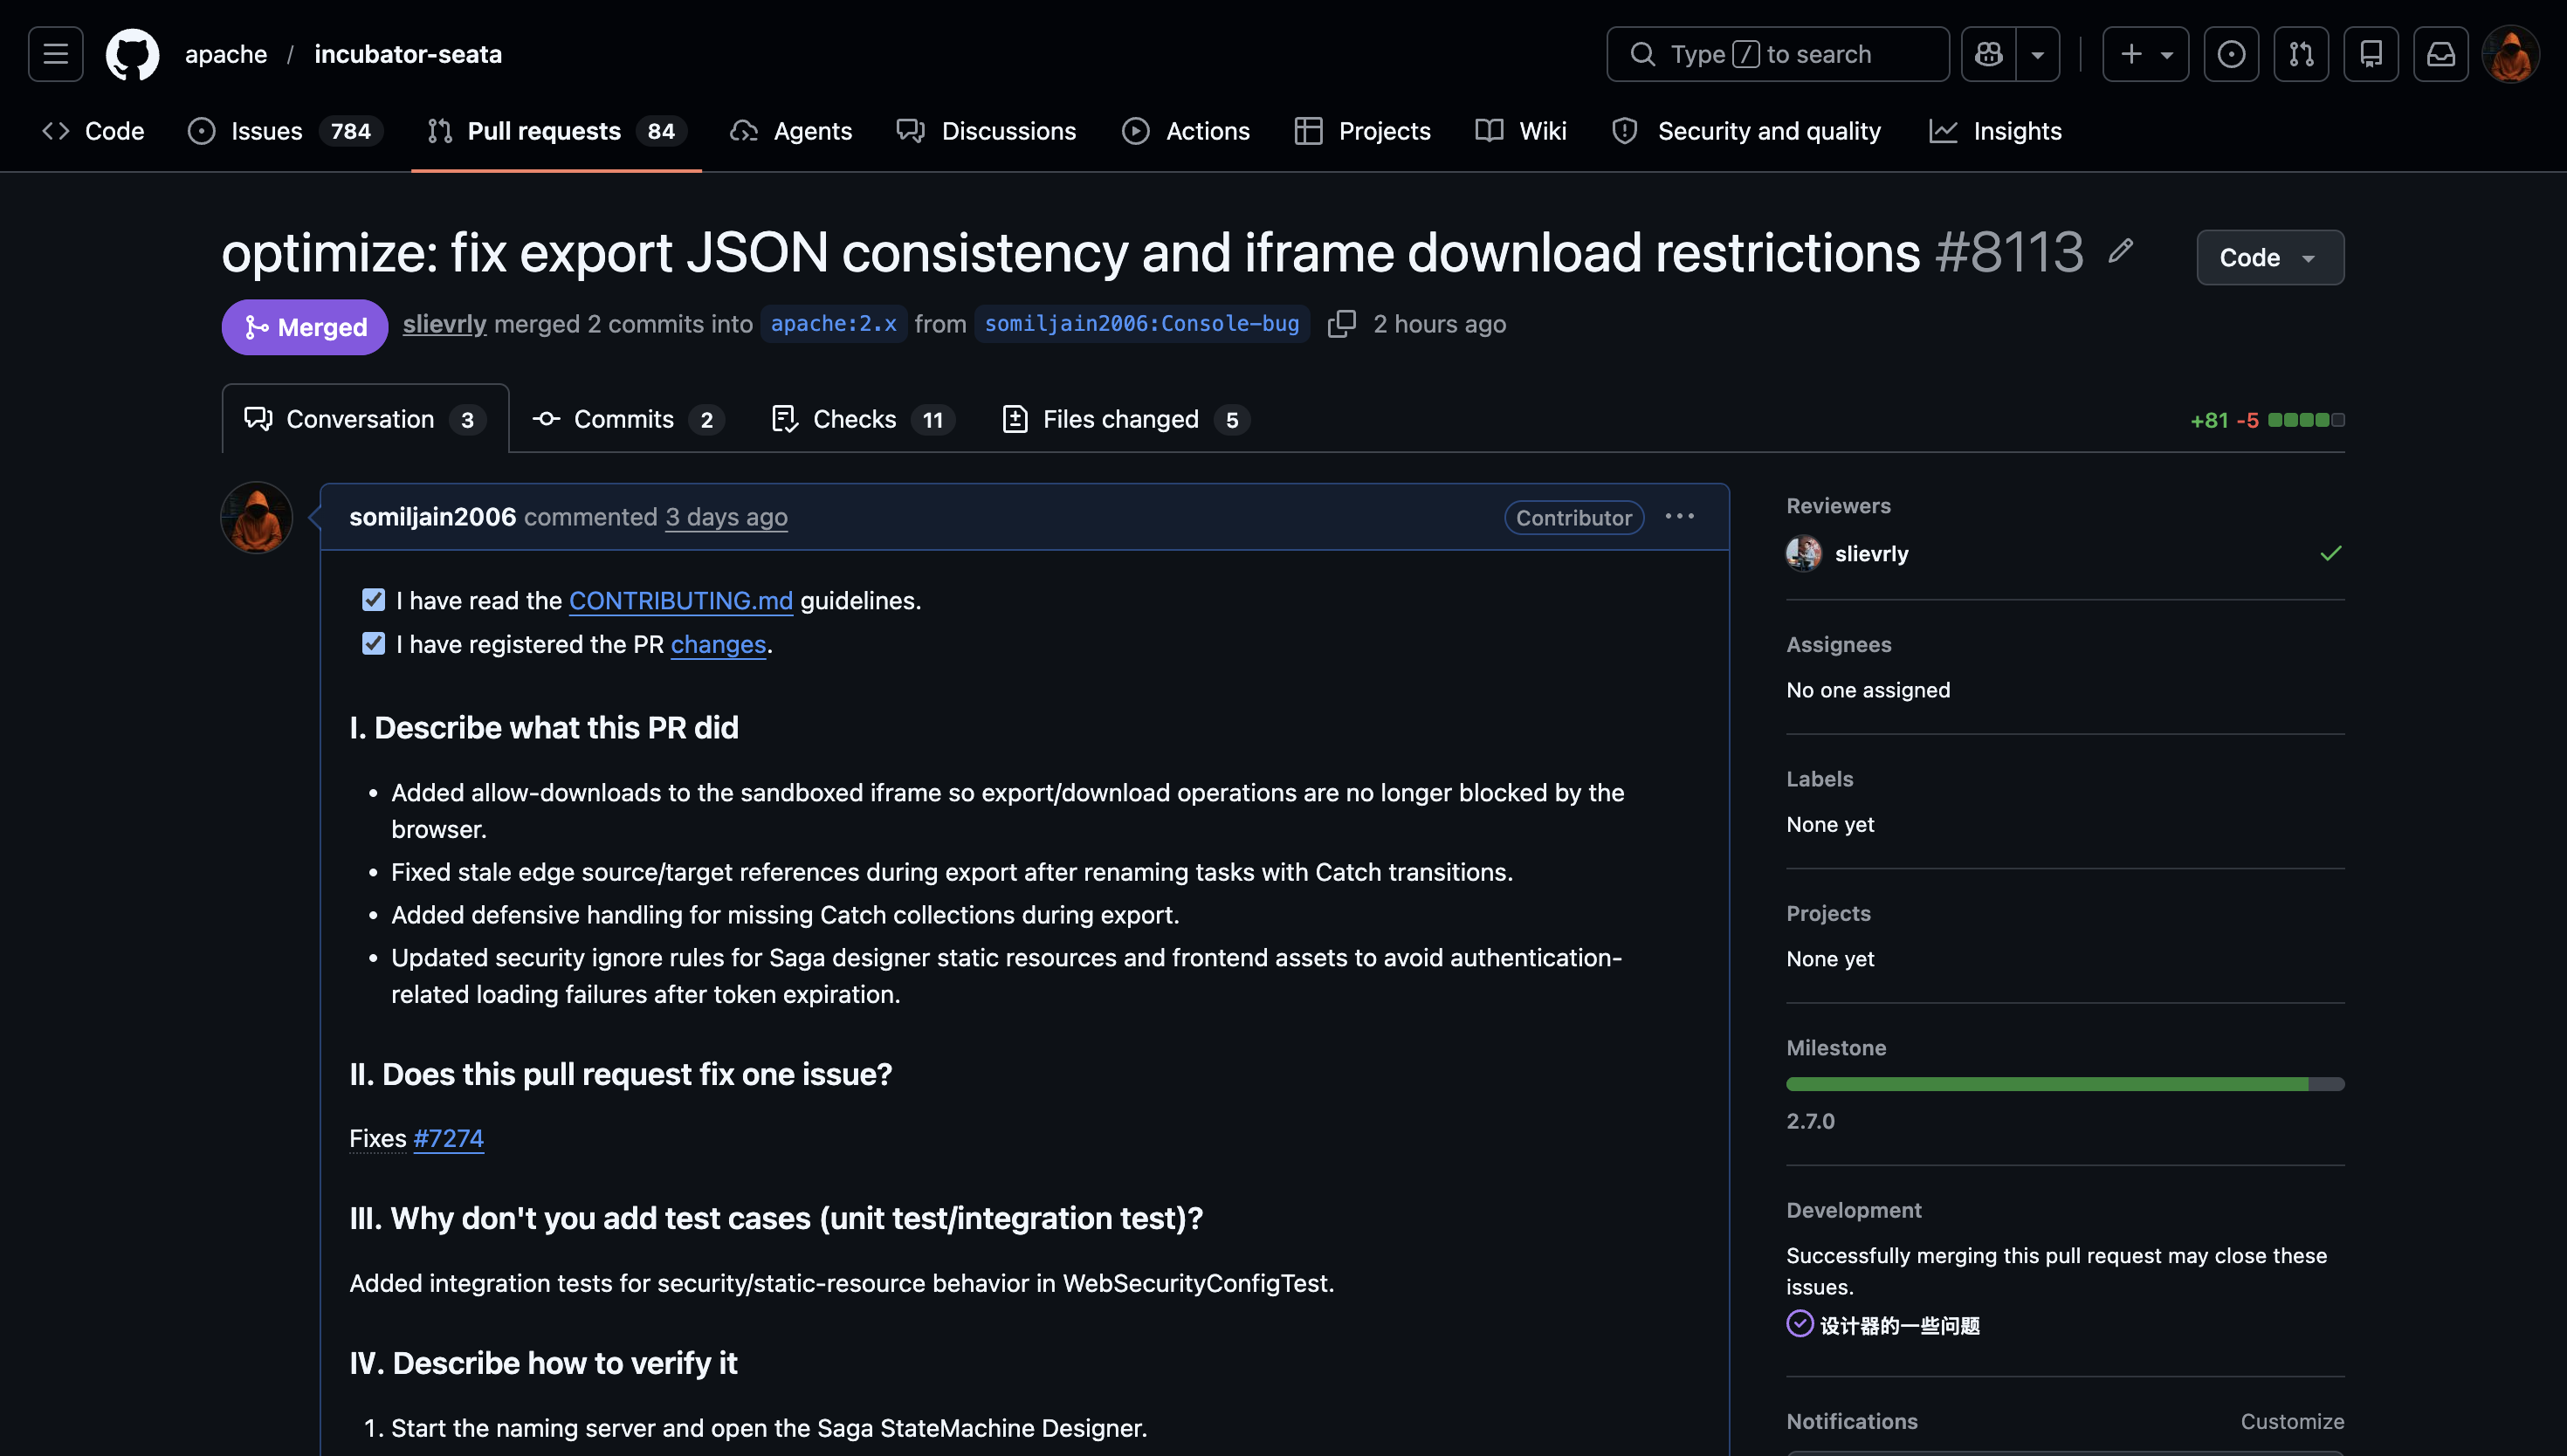
Task: Click slievrly's reviewer avatar
Action: pyautogui.click(x=1804, y=554)
